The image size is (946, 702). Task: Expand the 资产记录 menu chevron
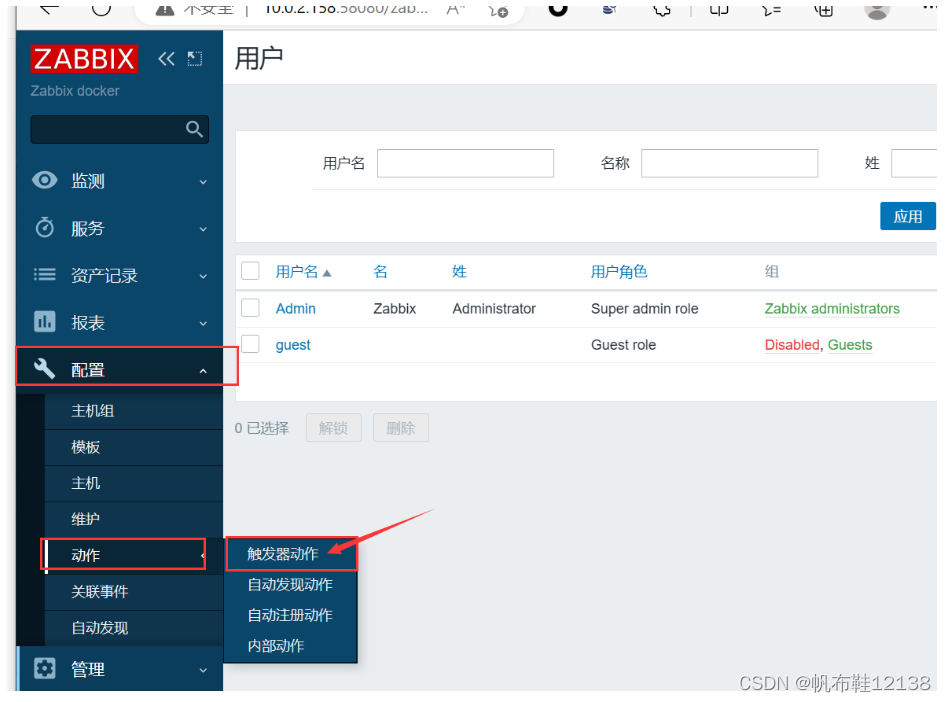pyautogui.click(x=203, y=276)
